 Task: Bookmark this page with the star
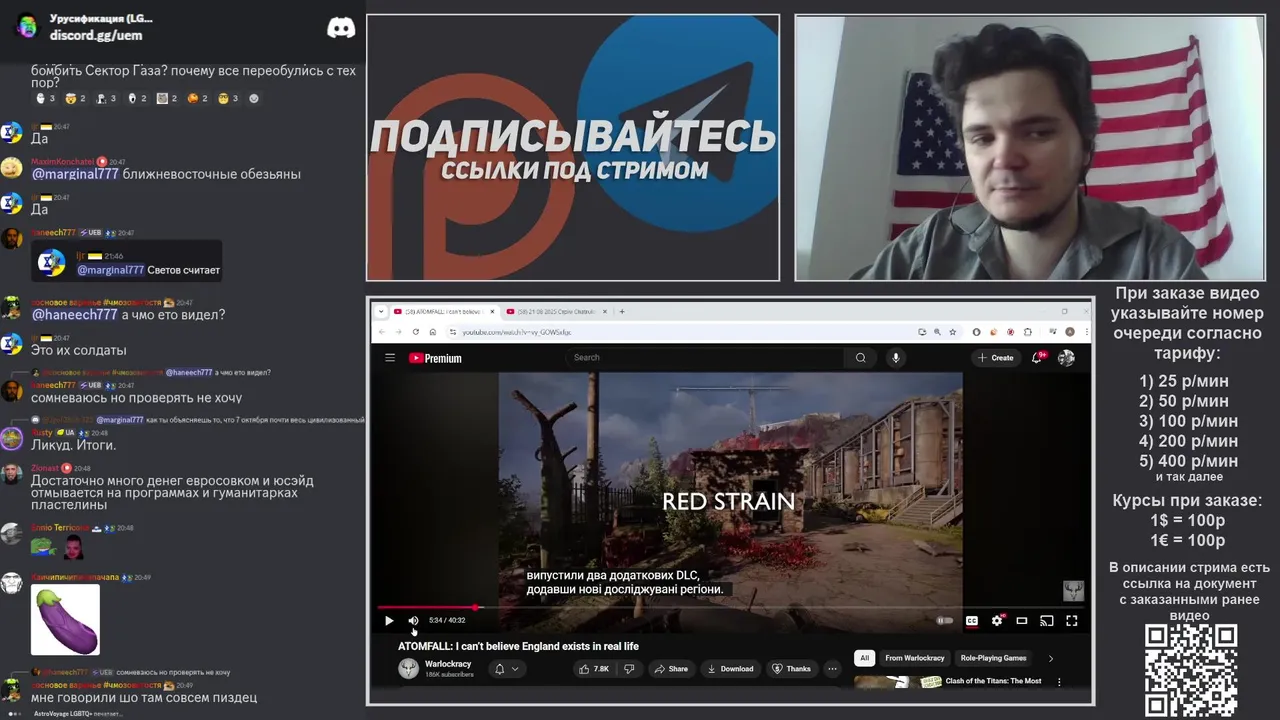[x=953, y=332]
